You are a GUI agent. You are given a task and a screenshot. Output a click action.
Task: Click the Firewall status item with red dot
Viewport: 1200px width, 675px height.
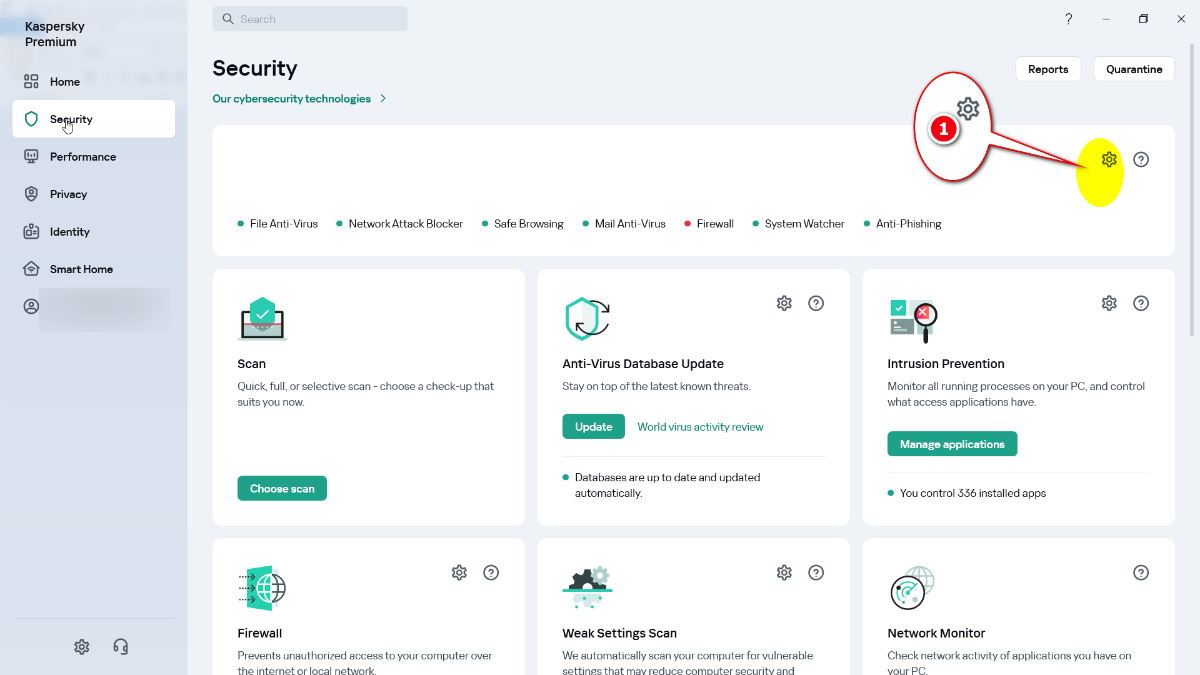pos(709,224)
